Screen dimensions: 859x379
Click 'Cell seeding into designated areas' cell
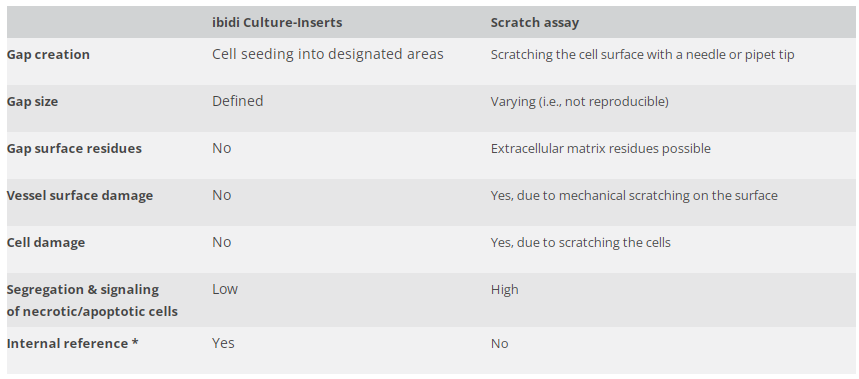coord(328,54)
